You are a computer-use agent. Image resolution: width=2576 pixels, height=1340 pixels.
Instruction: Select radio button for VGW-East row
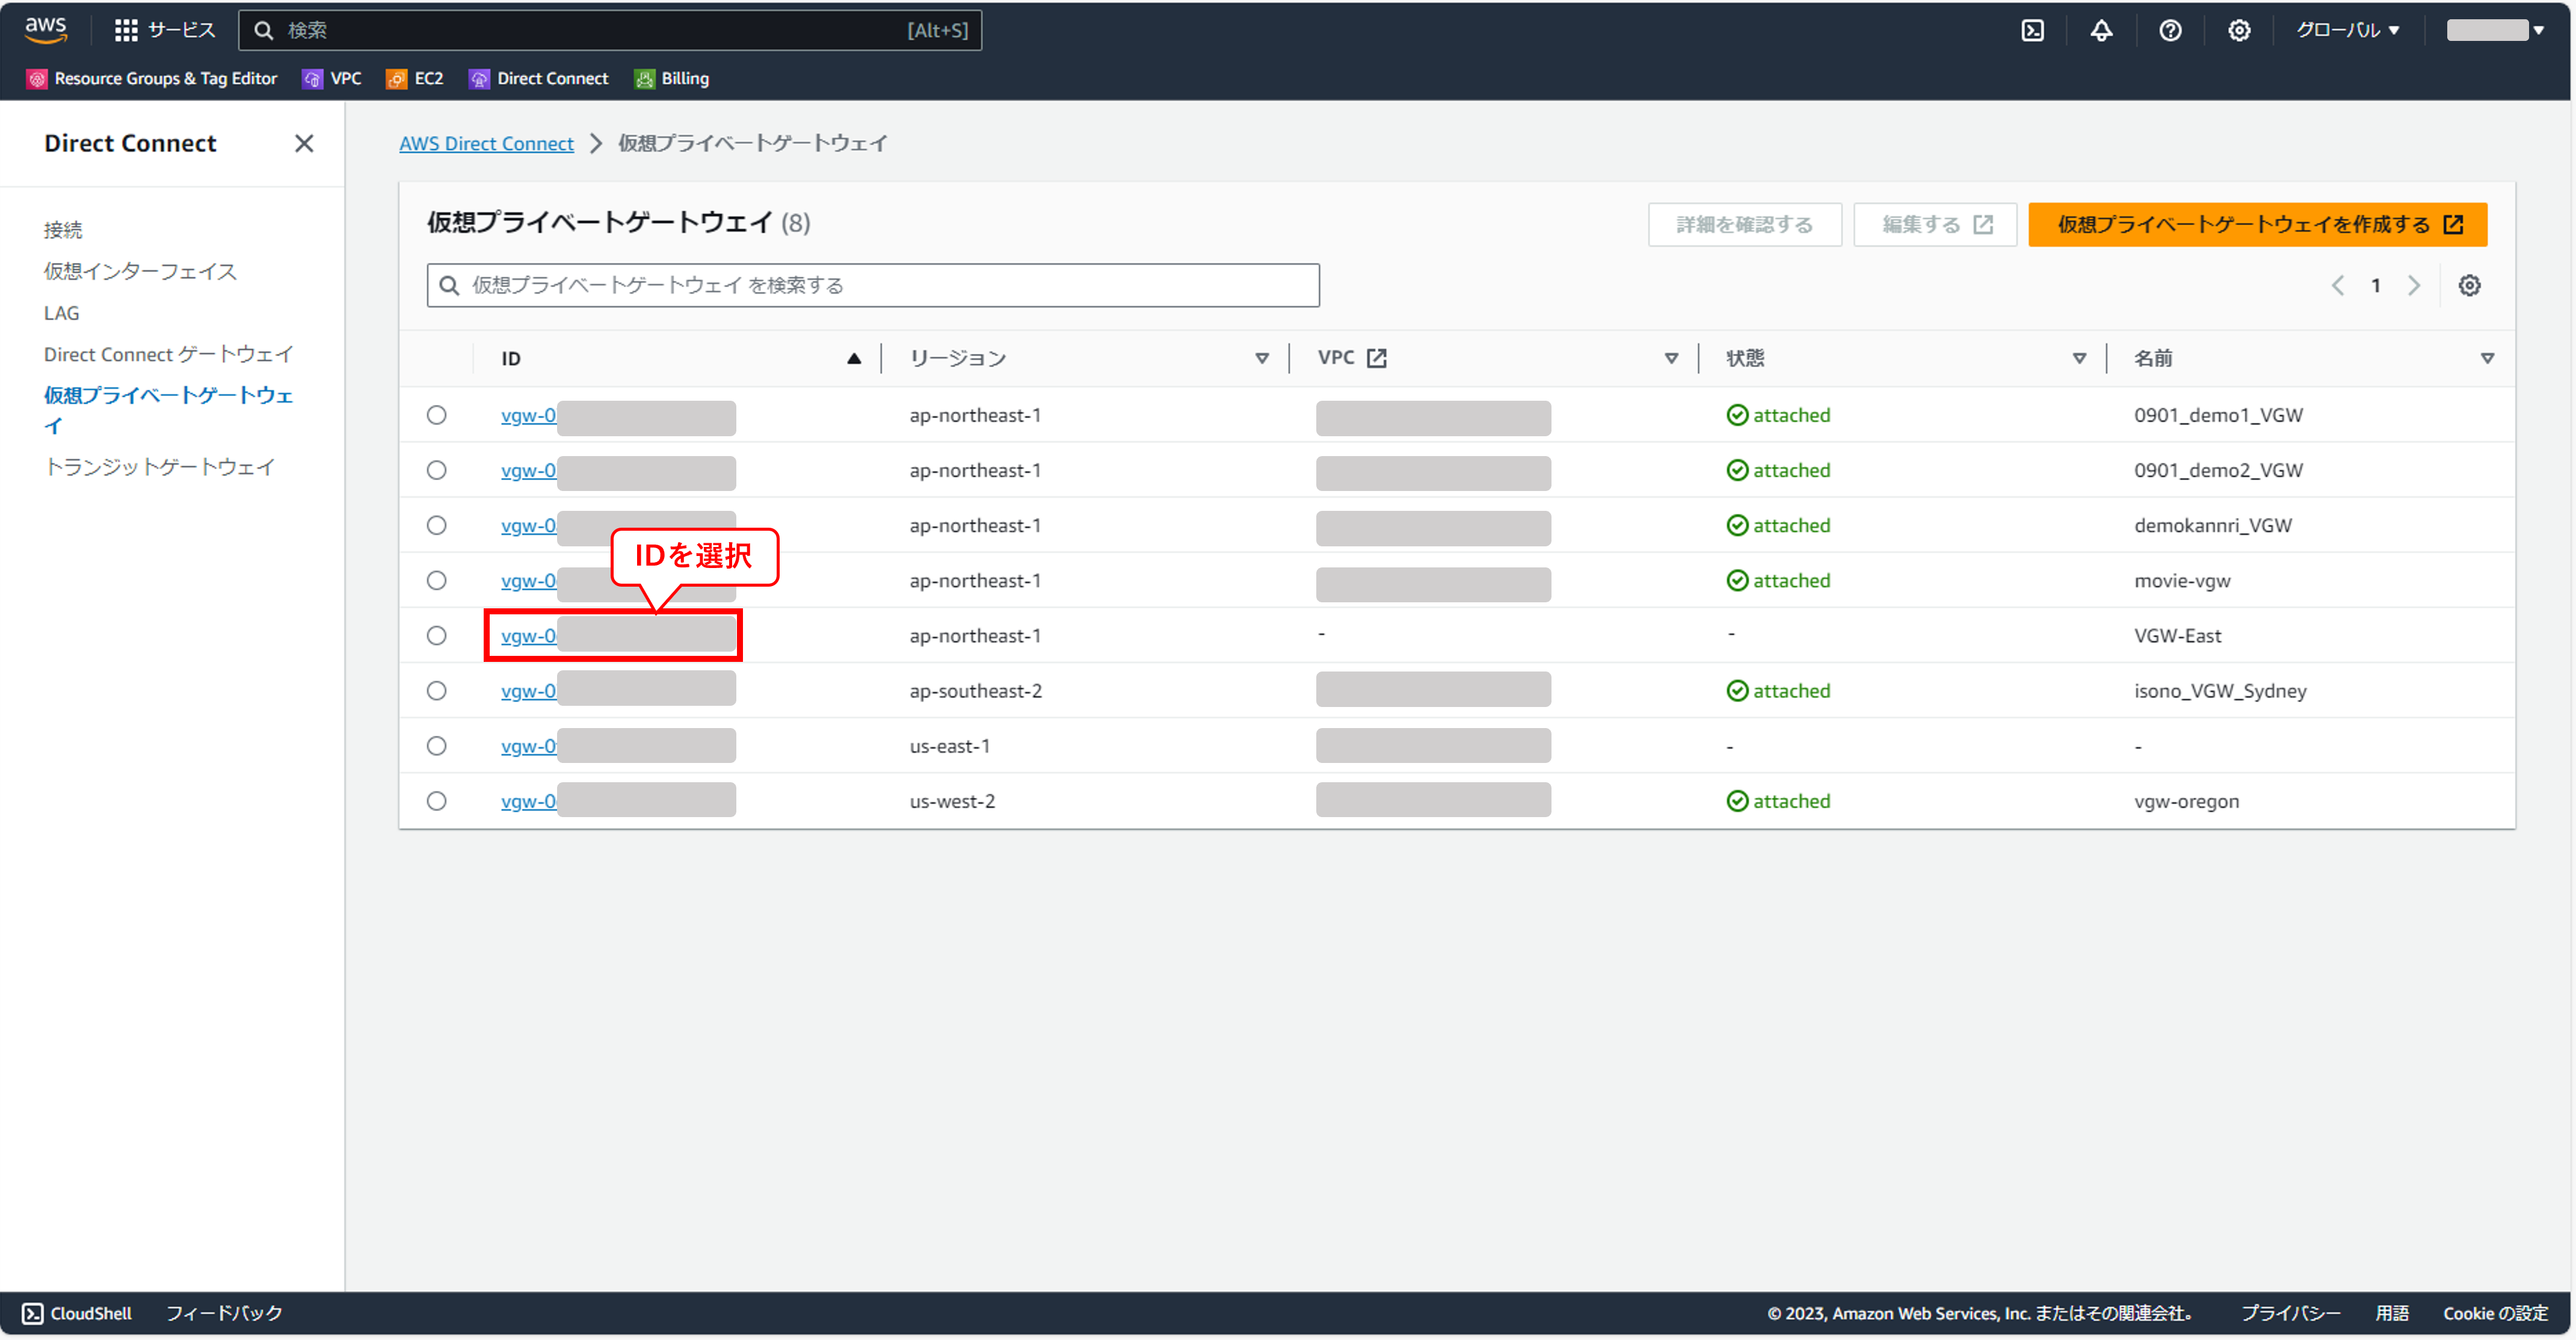point(437,636)
